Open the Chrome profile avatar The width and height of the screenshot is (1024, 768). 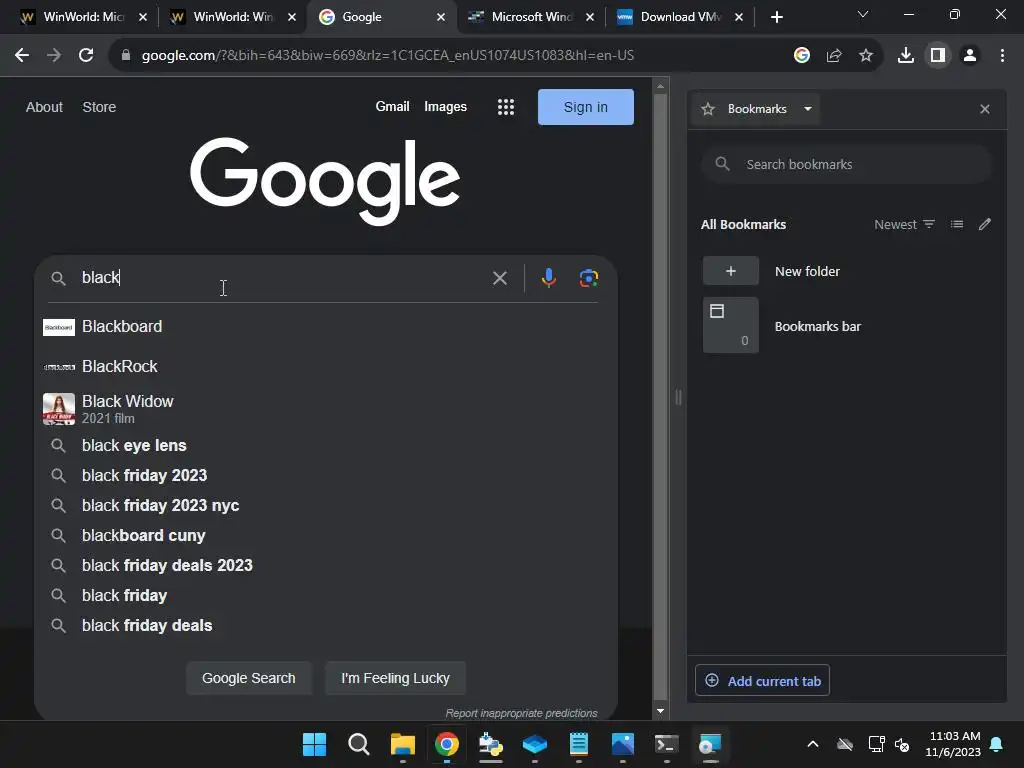coord(970,56)
